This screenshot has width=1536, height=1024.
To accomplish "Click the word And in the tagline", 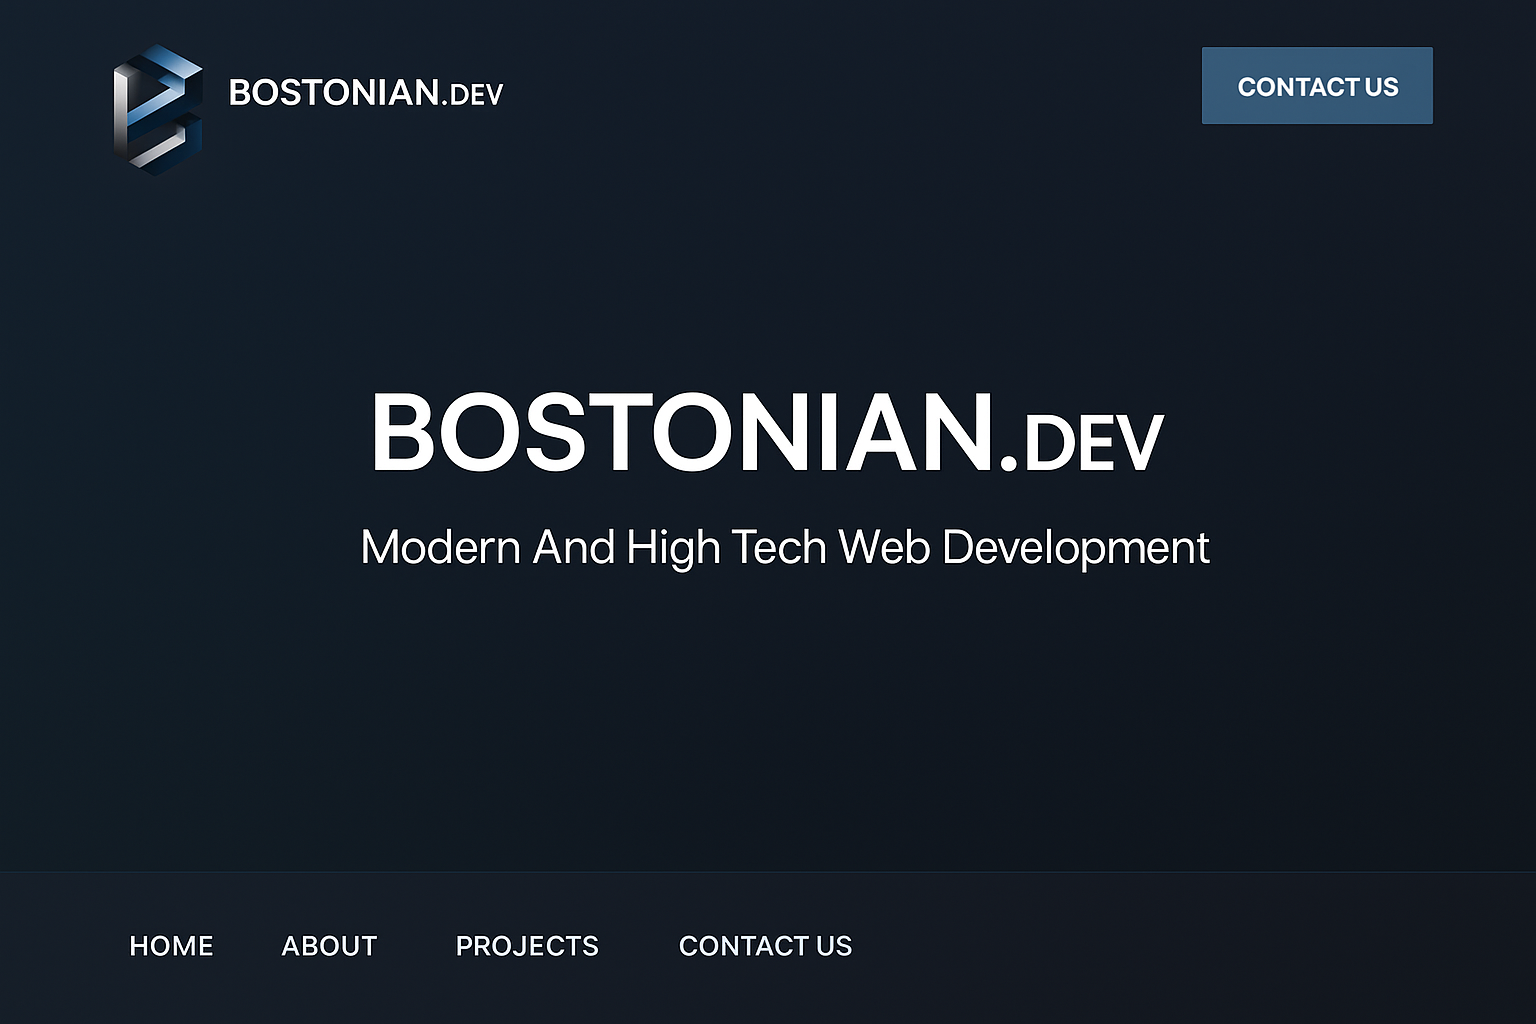I will pos(573,548).
